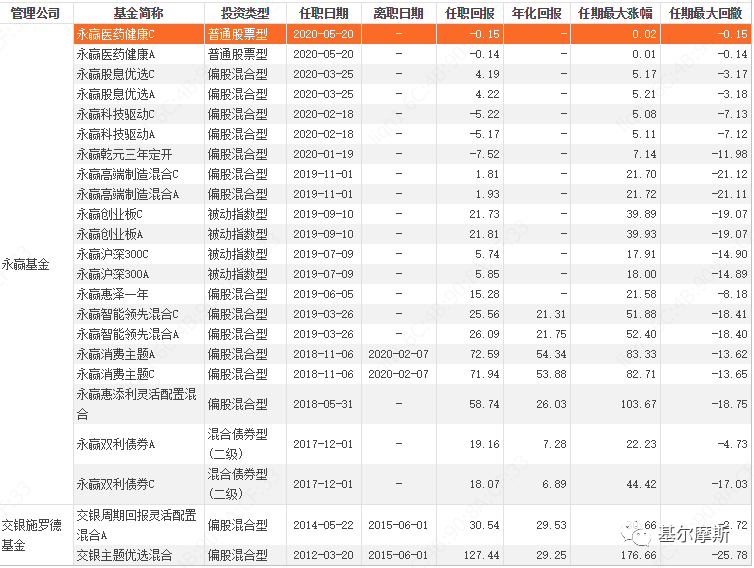The image size is (754, 568).
Task: Click the 基金简称 column header
Action: [x=138, y=13]
